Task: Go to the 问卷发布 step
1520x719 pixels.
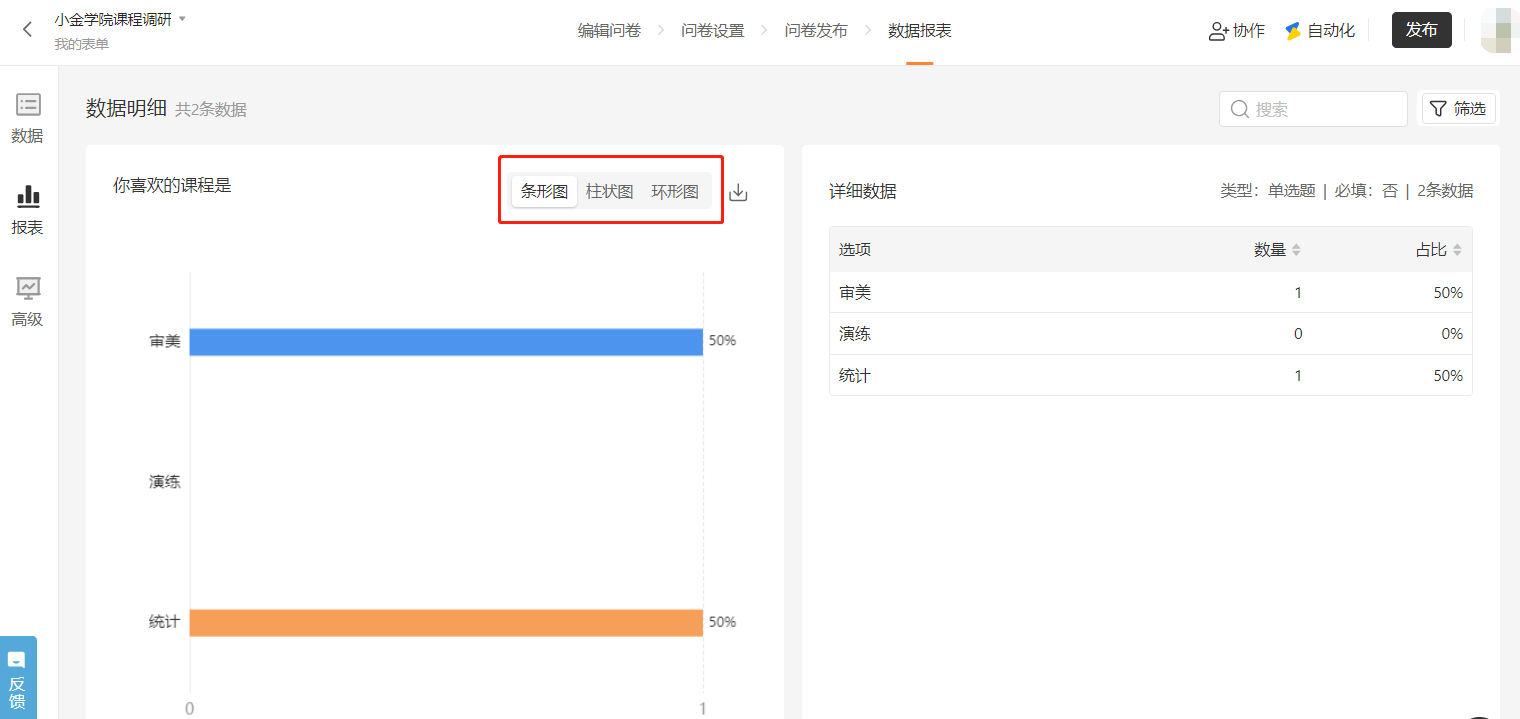Action: pyautogui.click(x=816, y=31)
